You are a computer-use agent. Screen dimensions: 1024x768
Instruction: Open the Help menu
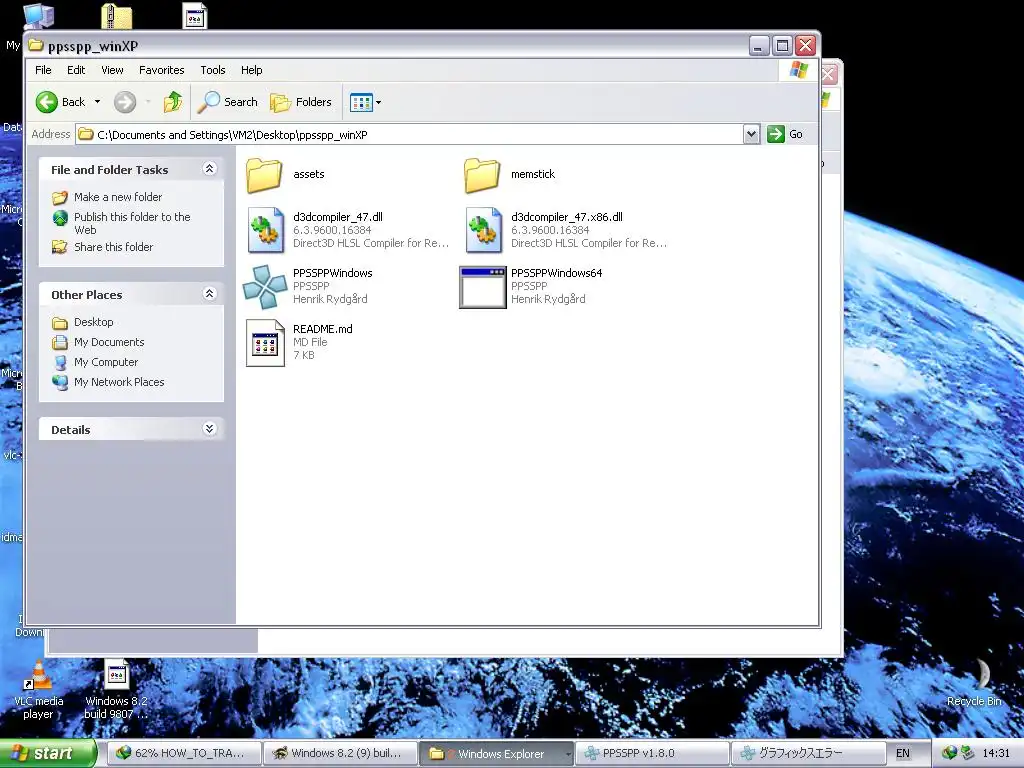(251, 70)
